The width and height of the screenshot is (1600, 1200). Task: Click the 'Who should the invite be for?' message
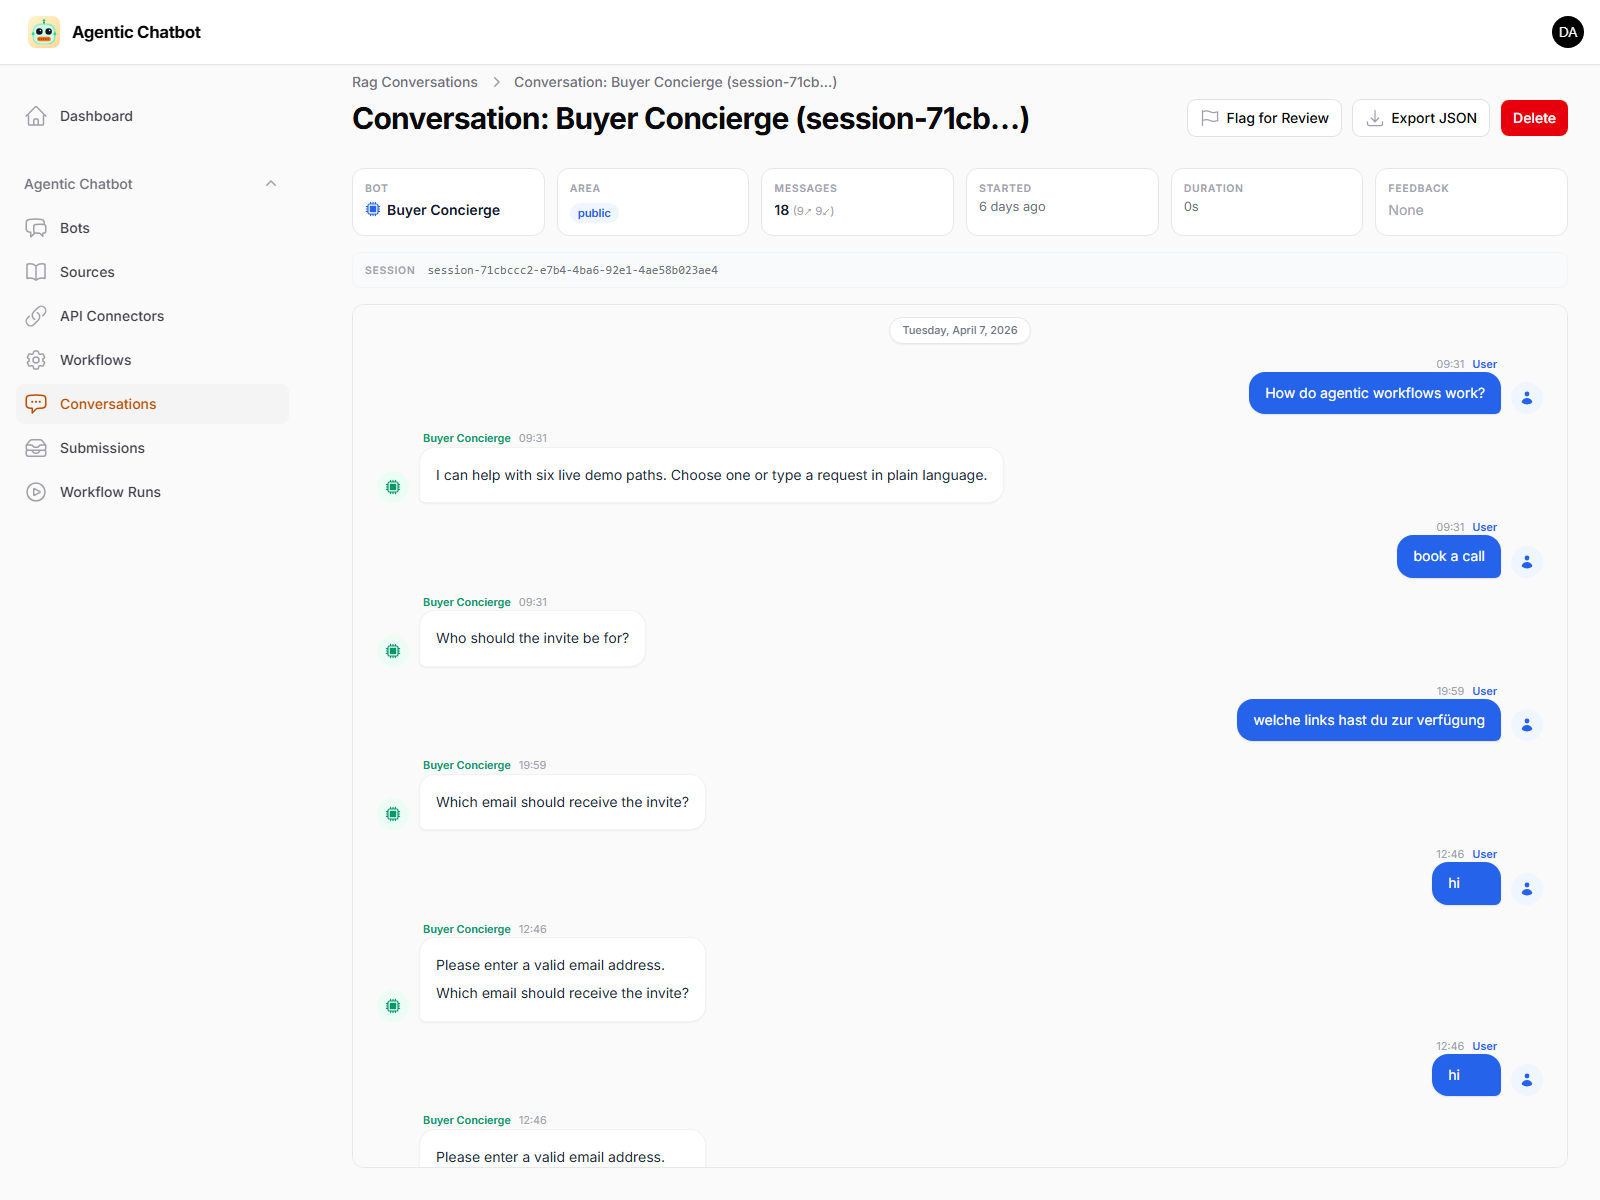coord(533,638)
